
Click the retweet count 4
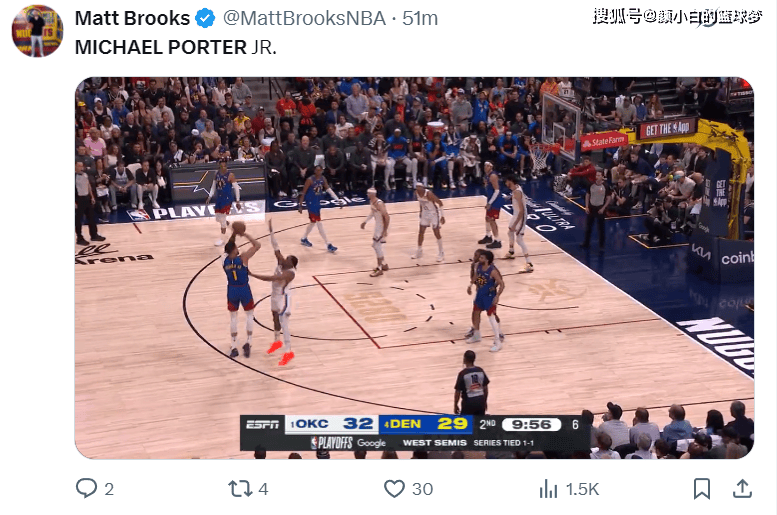coord(263,489)
